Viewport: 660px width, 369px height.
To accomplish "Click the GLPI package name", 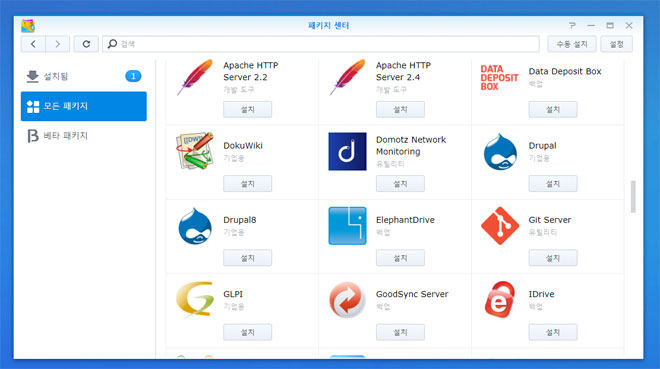I will [x=233, y=294].
